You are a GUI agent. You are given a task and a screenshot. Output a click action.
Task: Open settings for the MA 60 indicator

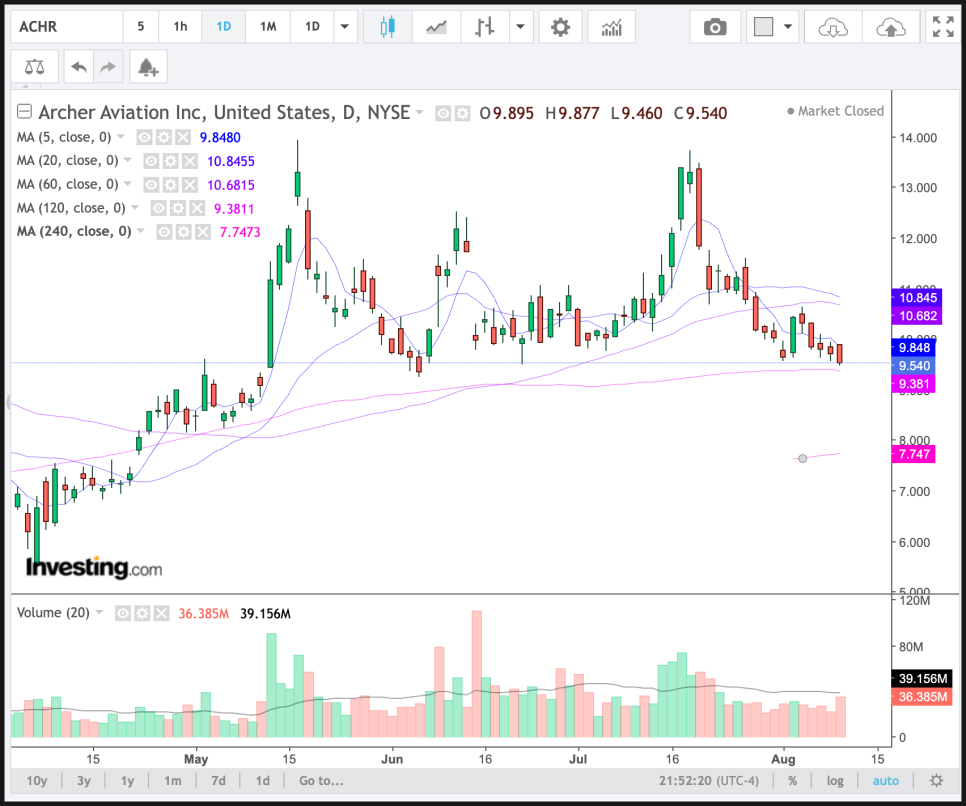(x=171, y=184)
